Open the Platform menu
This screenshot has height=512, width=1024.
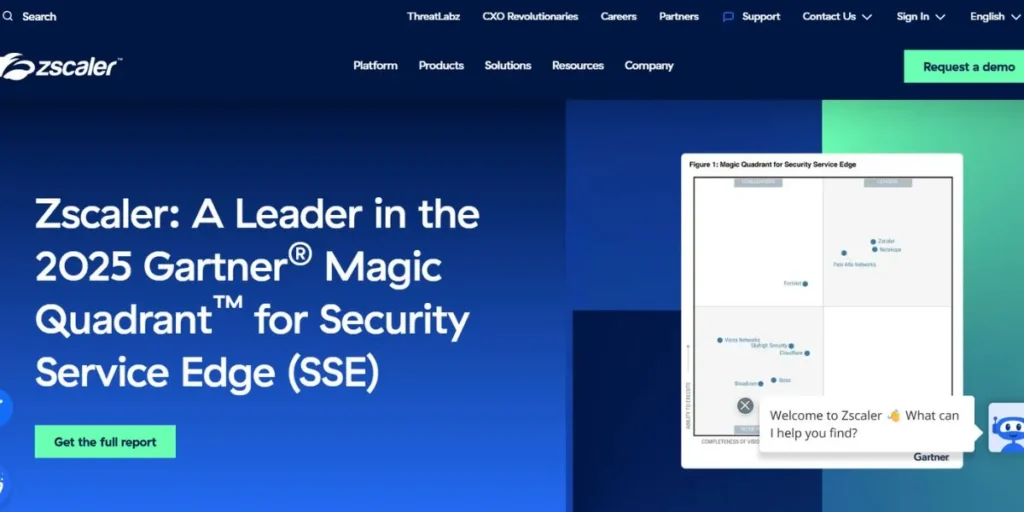pos(376,65)
